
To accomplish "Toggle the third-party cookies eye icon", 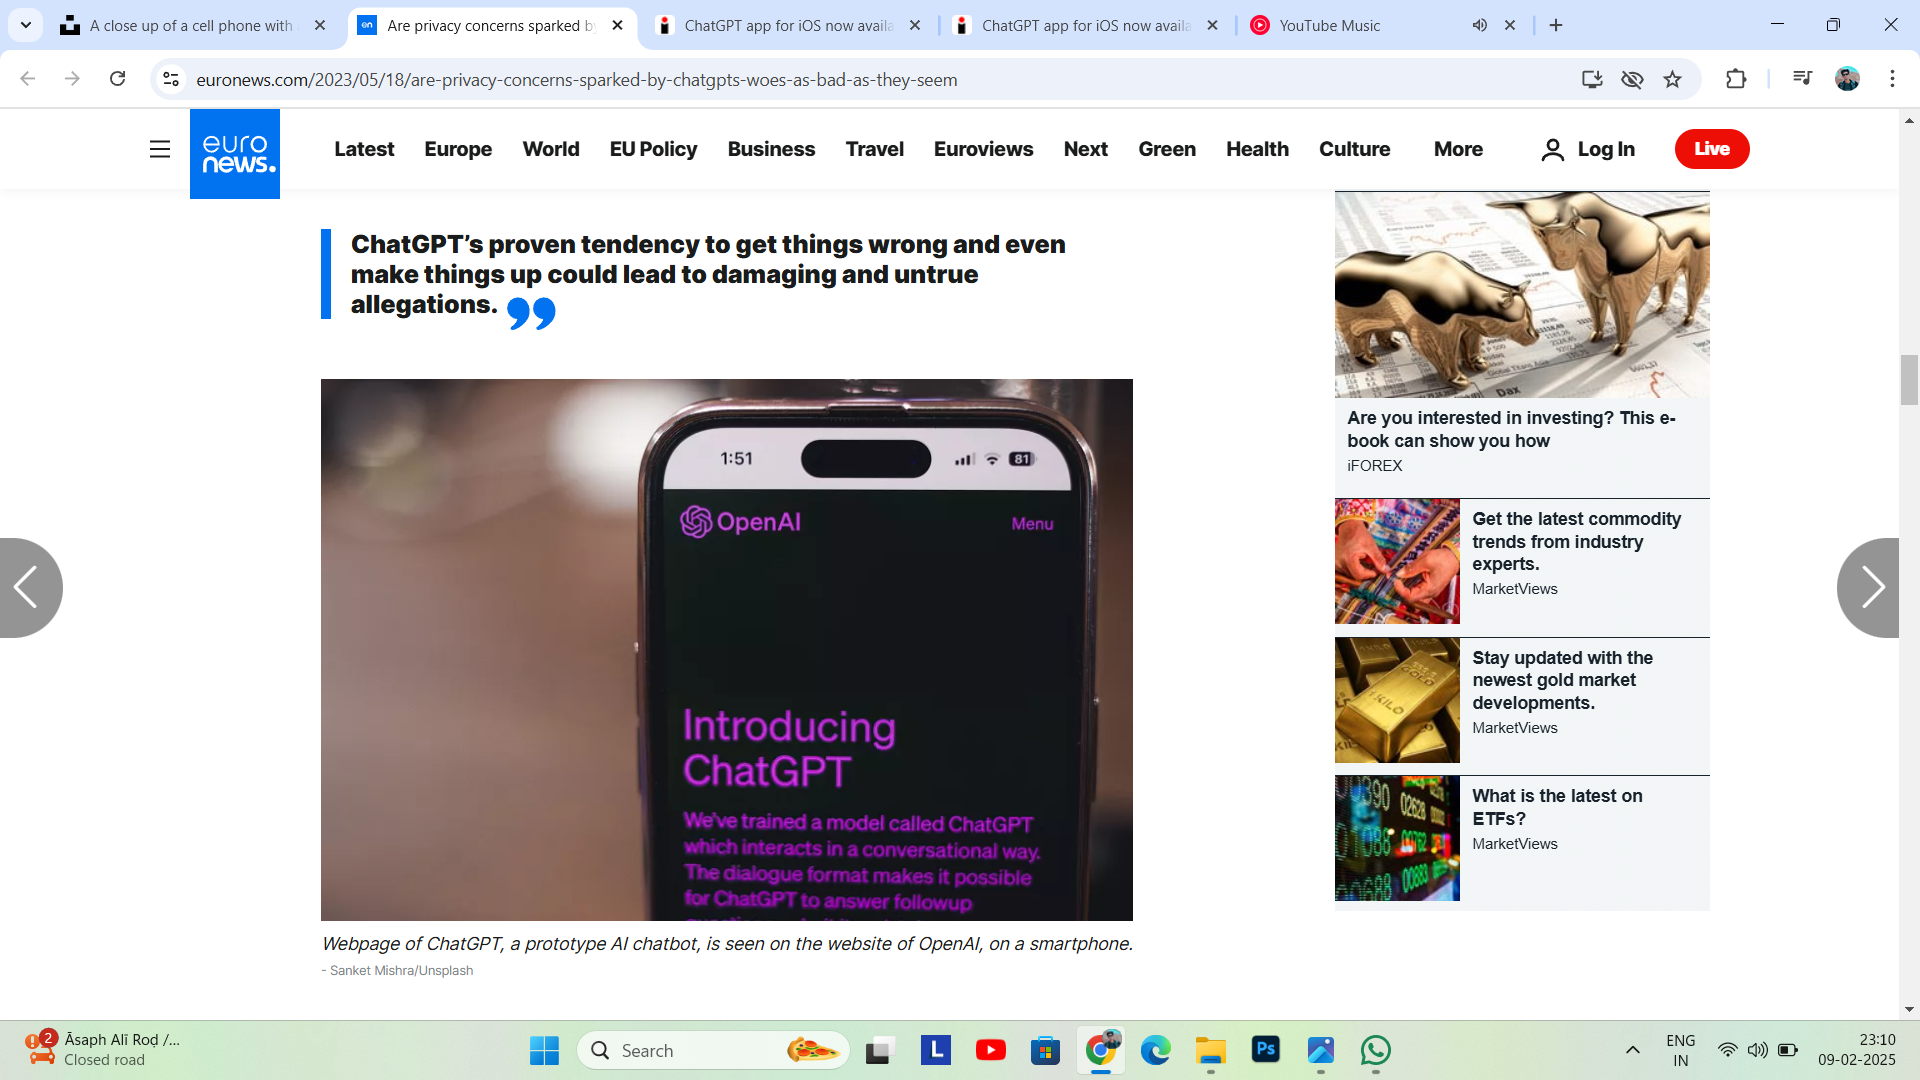I will (x=1632, y=79).
